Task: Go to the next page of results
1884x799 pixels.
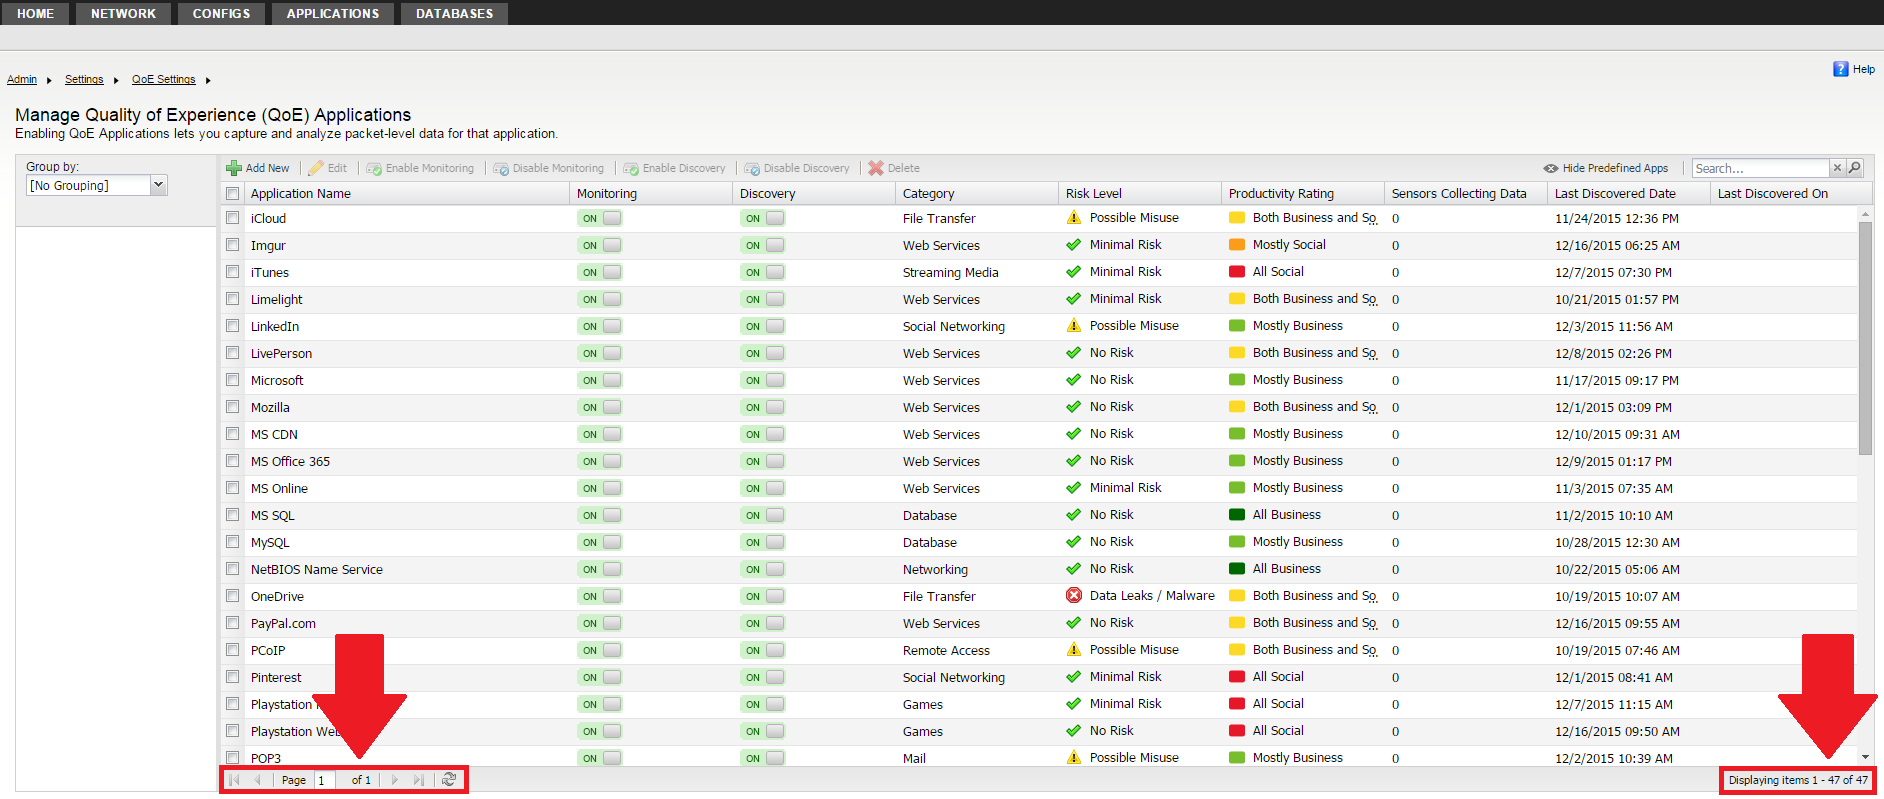Action: click(x=395, y=780)
